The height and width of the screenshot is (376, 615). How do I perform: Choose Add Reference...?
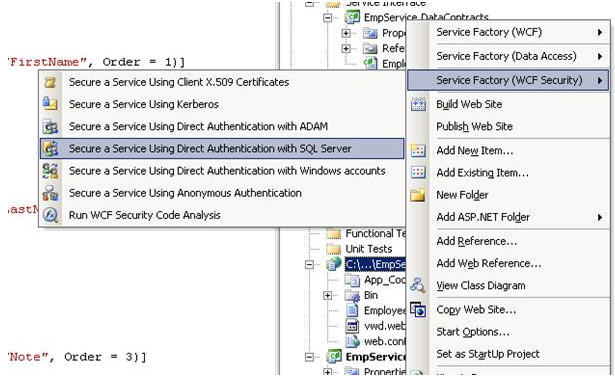[x=508, y=241]
